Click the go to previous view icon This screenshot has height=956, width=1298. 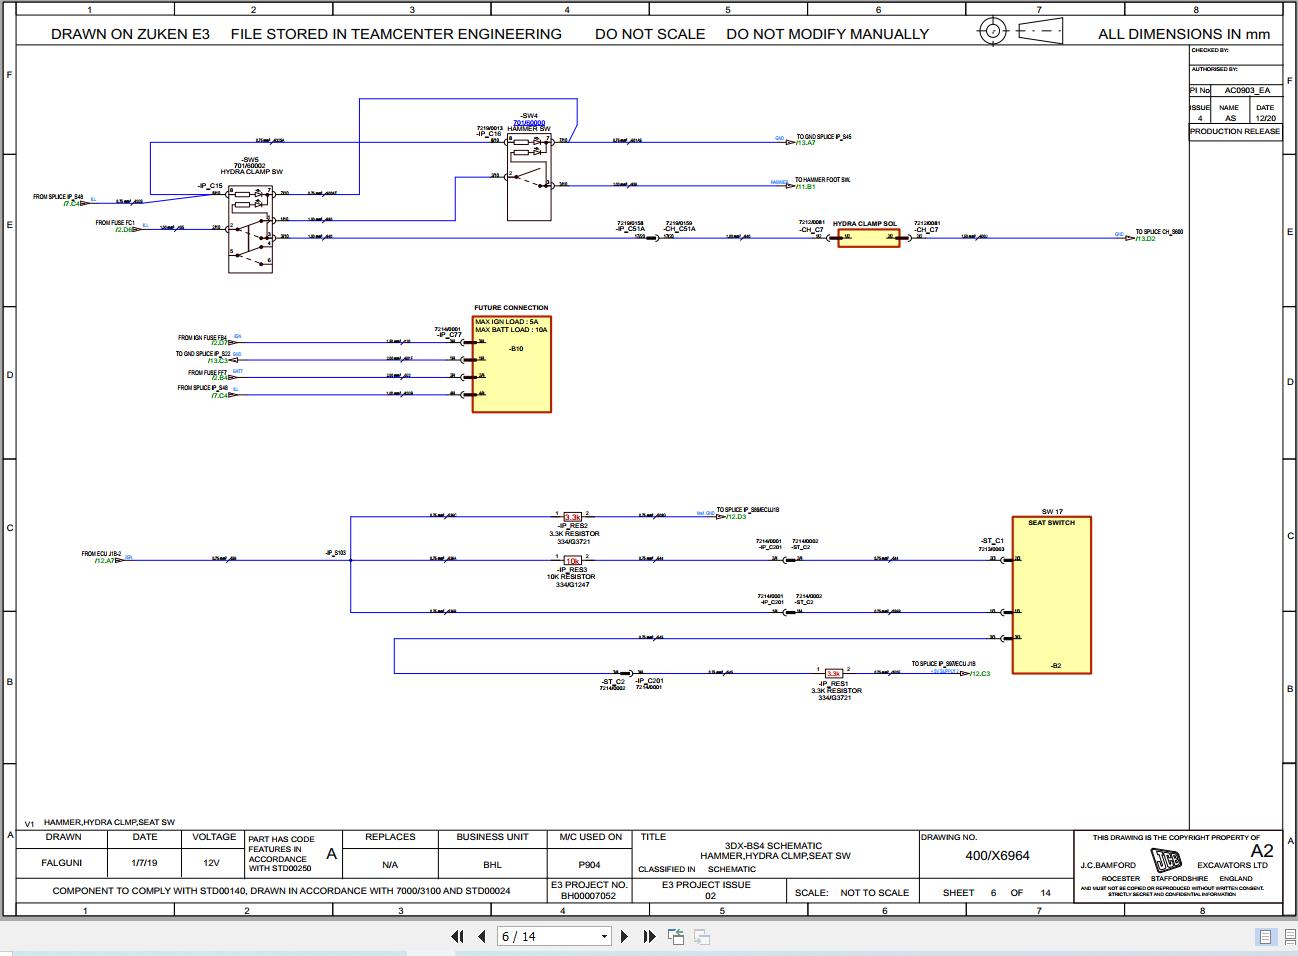click(676, 937)
